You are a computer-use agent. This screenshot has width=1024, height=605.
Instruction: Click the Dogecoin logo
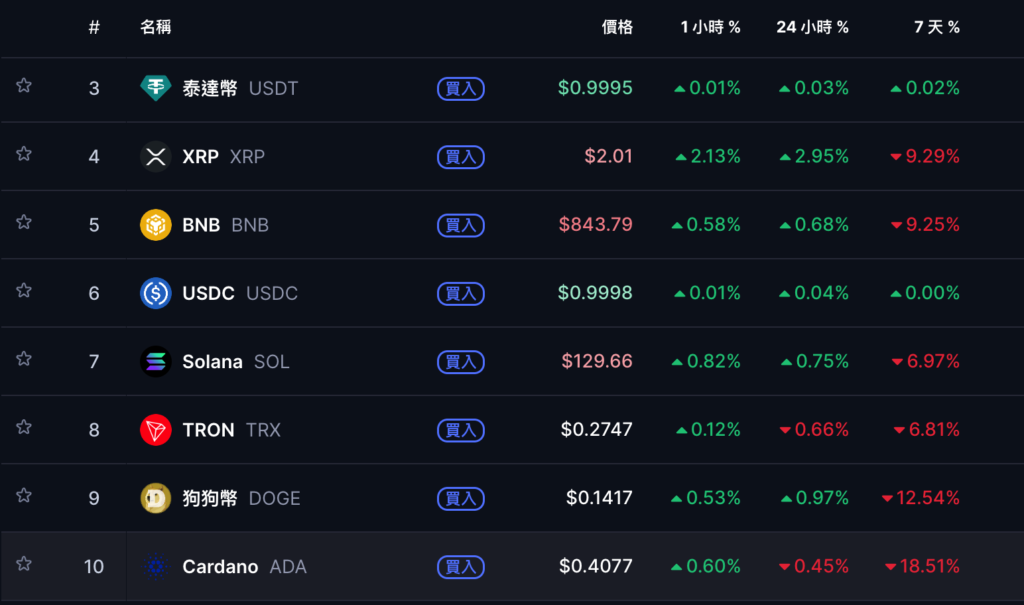[155, 498]
